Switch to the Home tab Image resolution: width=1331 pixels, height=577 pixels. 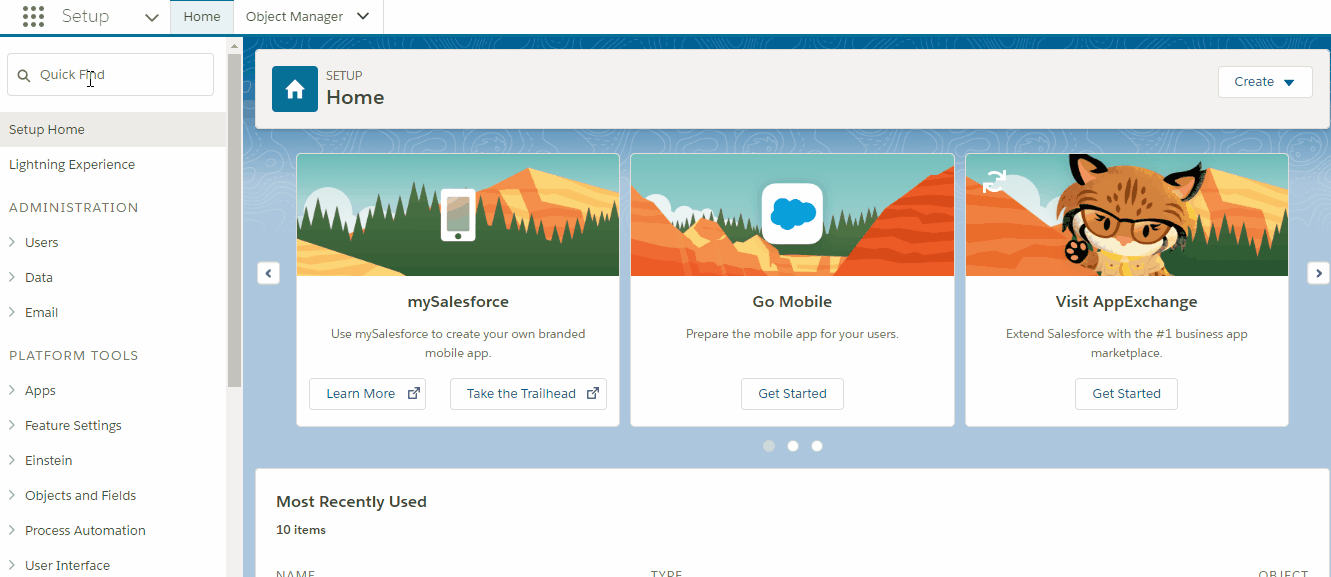(x=202, y=17)
